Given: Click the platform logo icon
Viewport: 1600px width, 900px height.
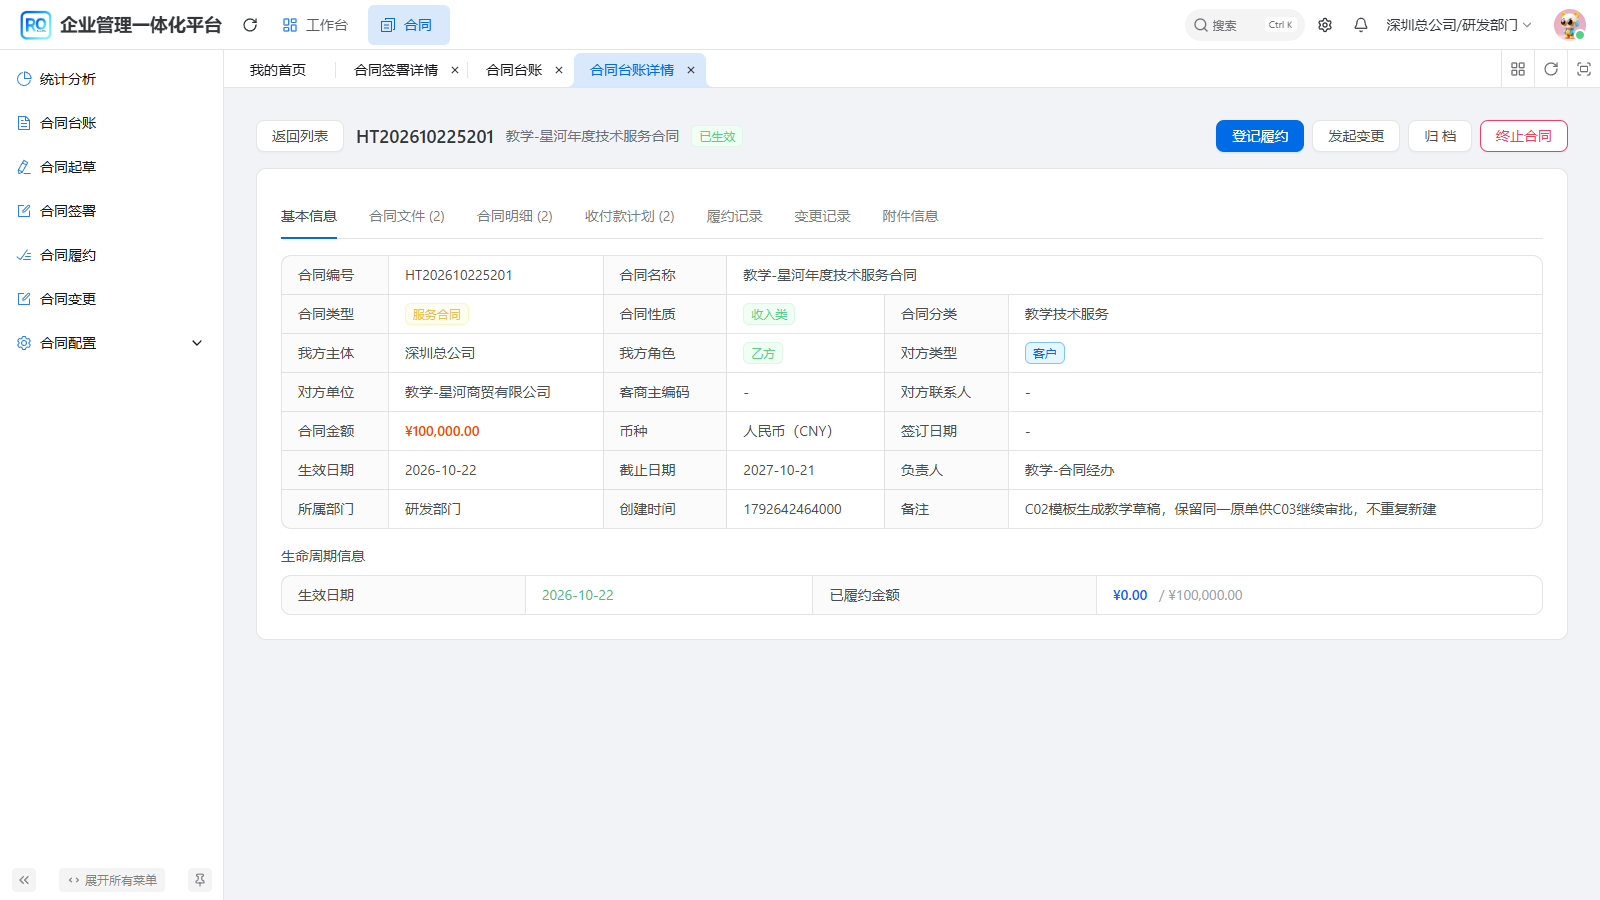Looking at the screenshot, I should (35, 25).
